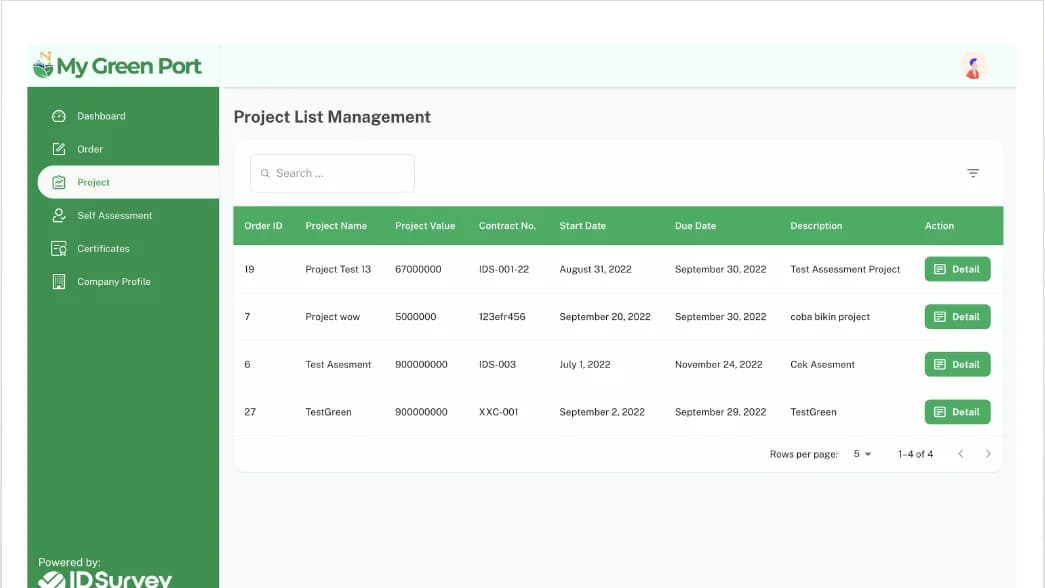Open Detail for Test Asesment

(957, 365)
